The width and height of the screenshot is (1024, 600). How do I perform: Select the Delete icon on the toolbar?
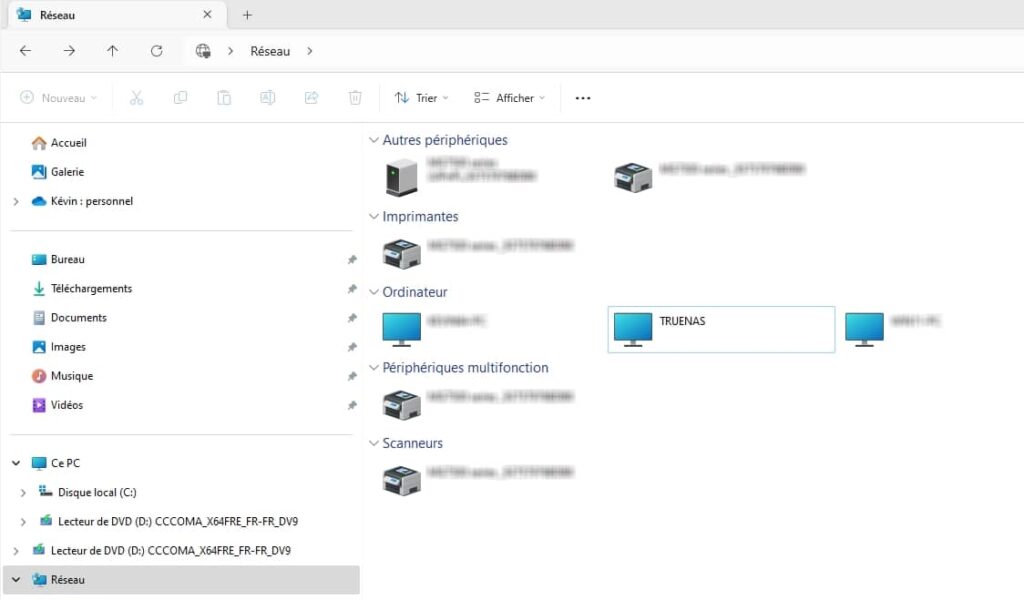pos(355,97)
